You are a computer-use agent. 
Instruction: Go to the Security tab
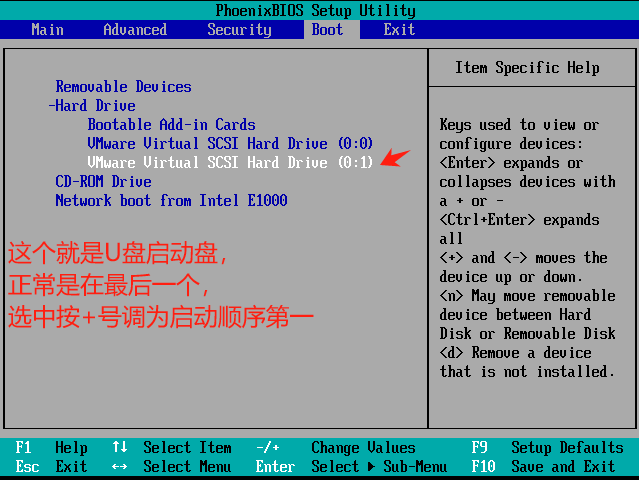pos(239,30)
